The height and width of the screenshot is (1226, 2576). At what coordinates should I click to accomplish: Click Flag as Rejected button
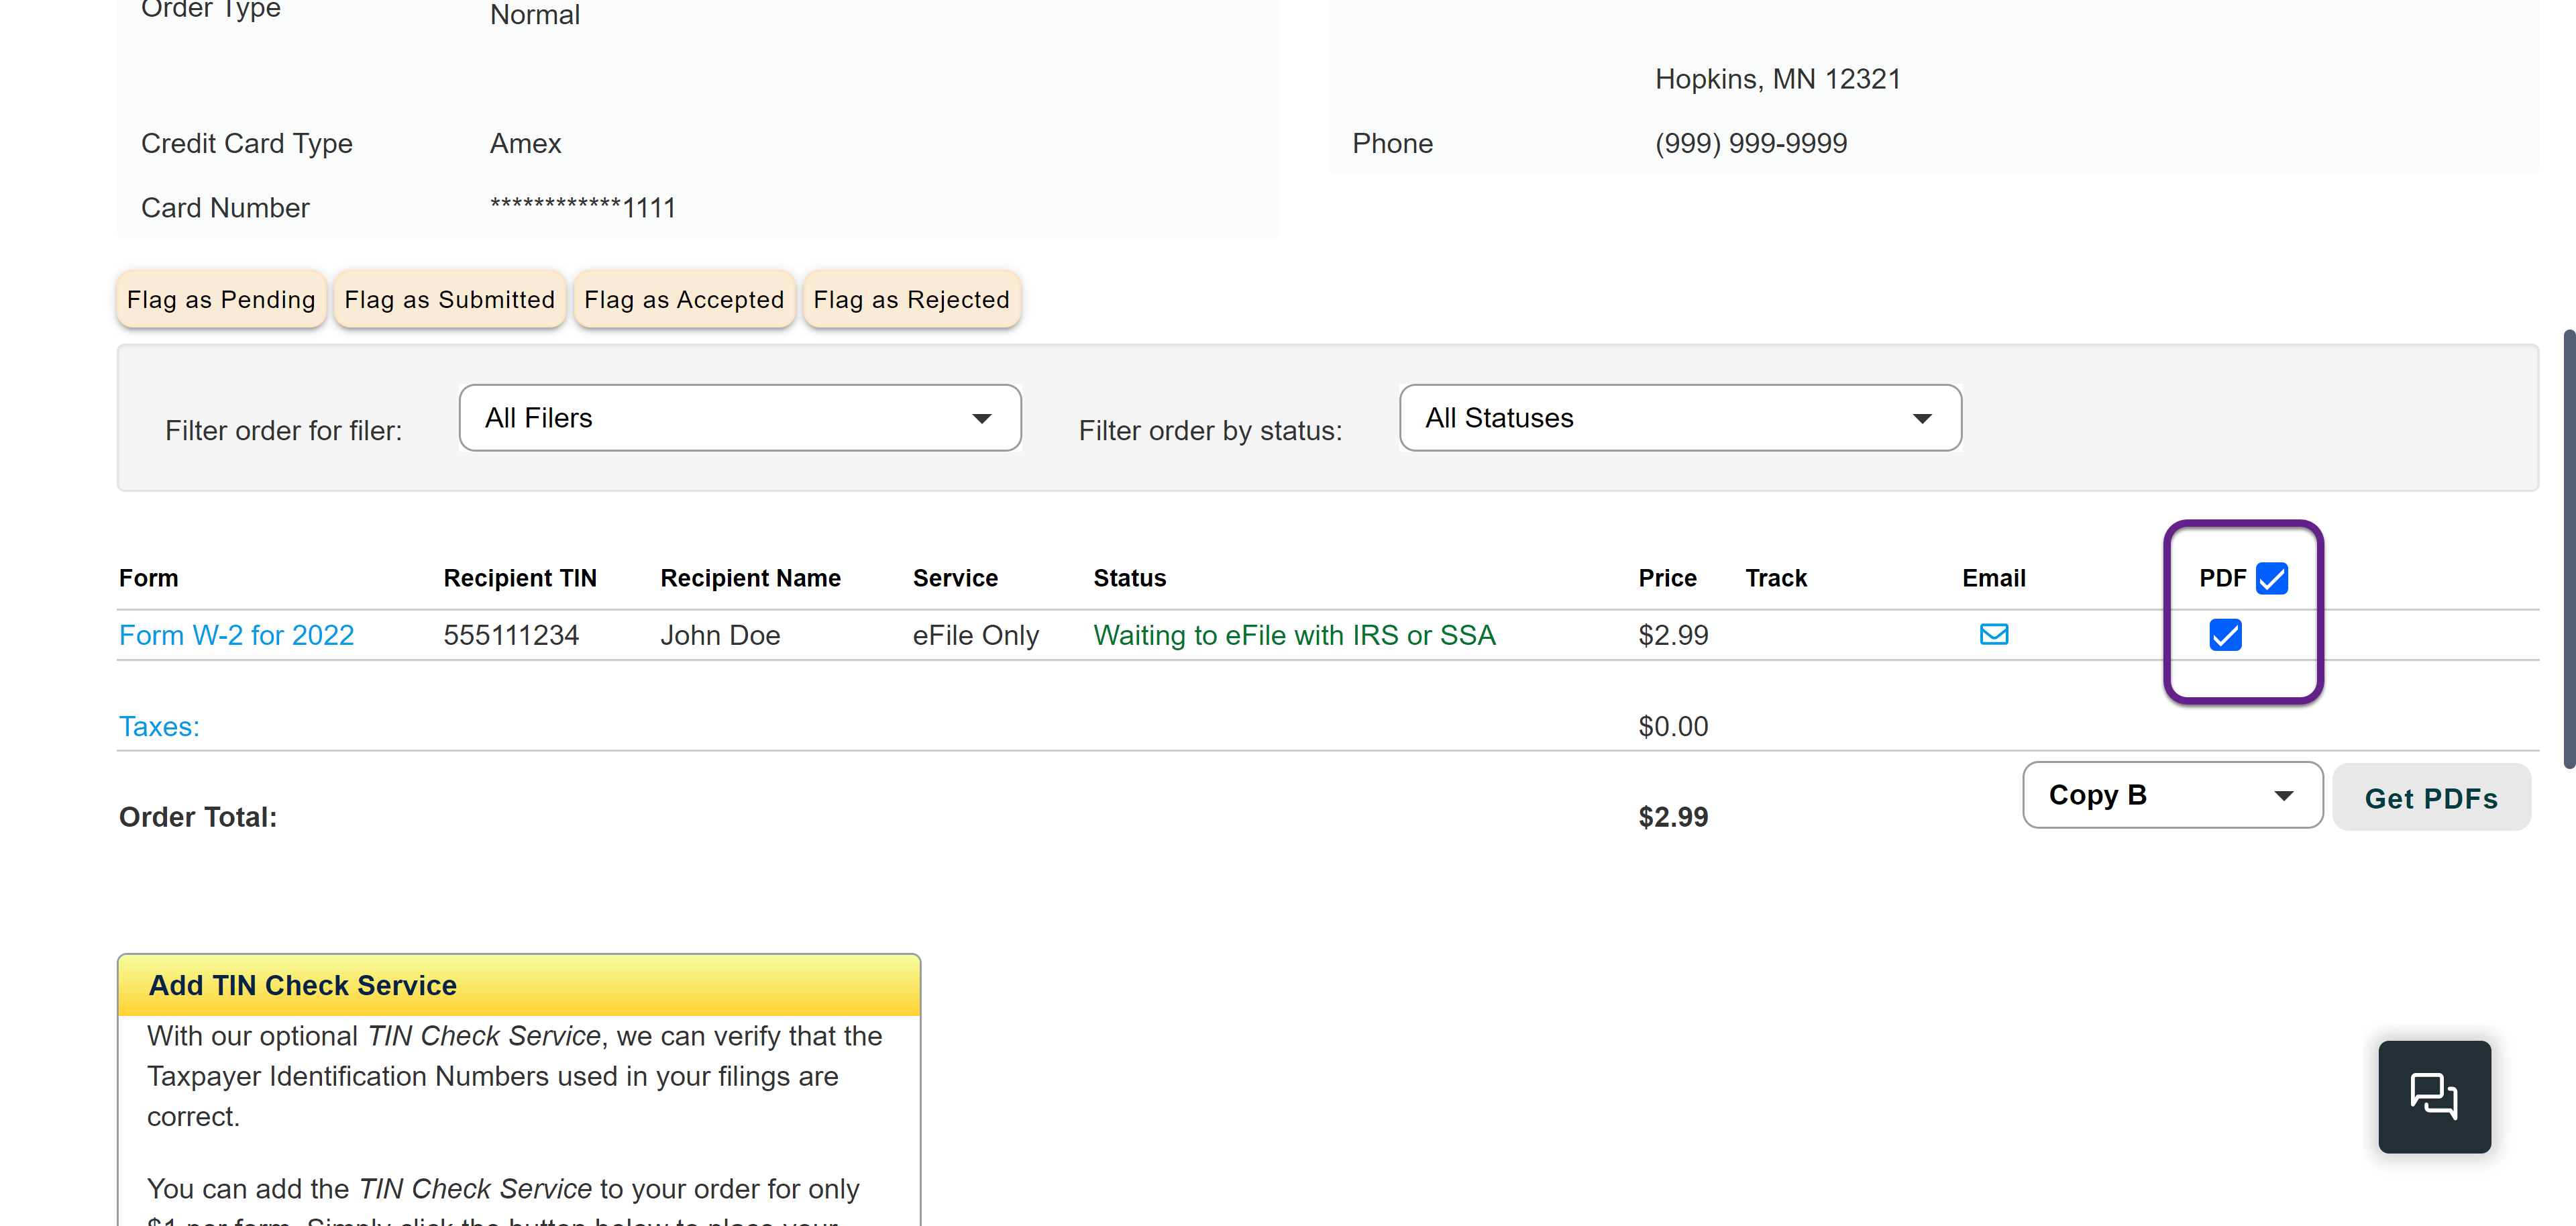(910, 299)
